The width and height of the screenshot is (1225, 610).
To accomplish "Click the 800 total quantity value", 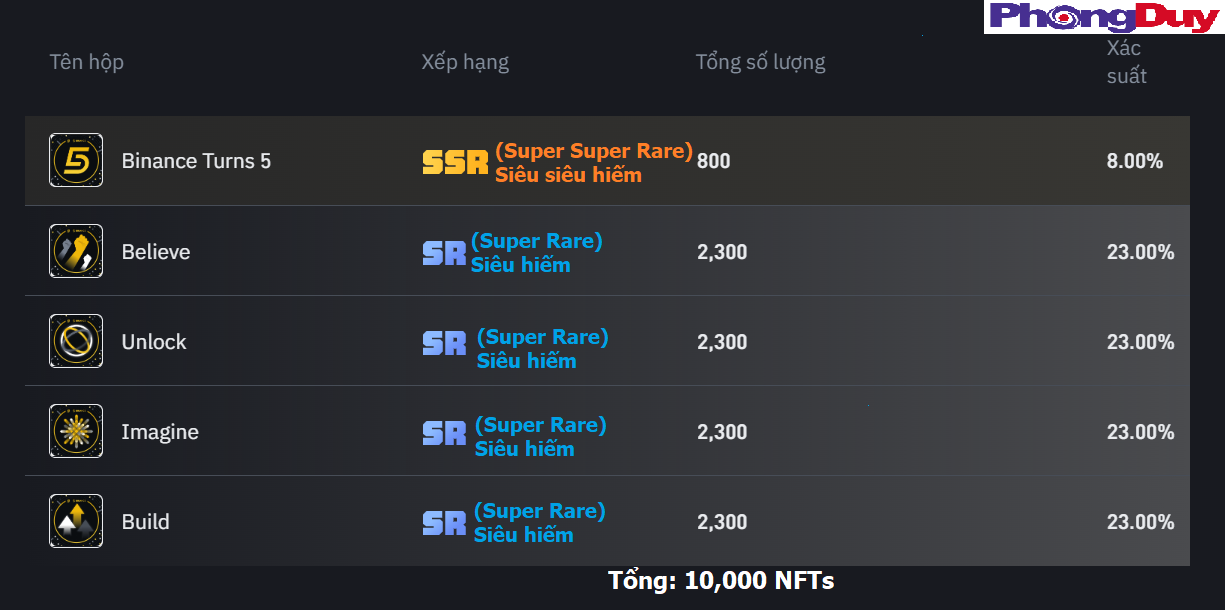I will click(714, 161).
